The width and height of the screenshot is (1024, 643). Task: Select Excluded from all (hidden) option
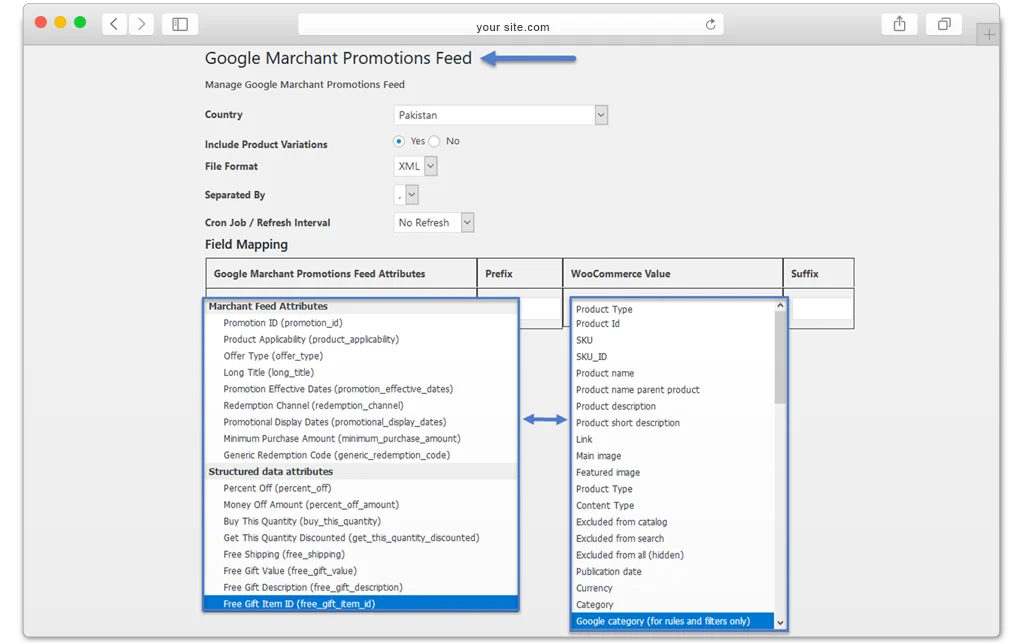point(673,555)
